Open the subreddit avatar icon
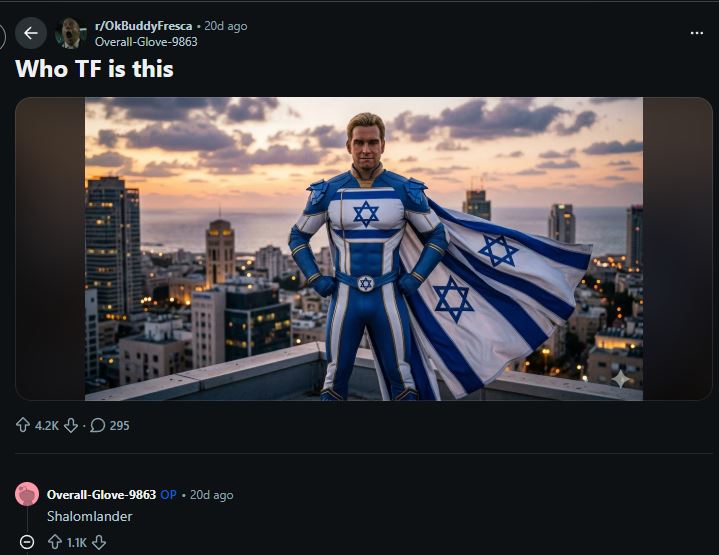 pyautogui.click(x=70, y=33)
